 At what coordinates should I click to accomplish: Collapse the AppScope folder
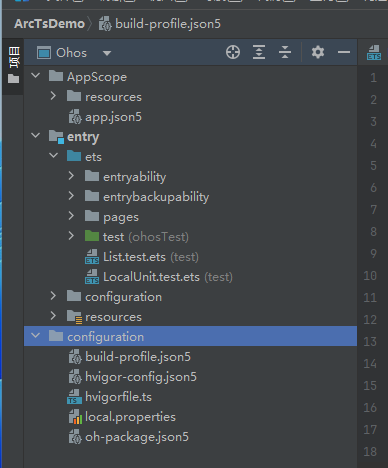[36, 76]
